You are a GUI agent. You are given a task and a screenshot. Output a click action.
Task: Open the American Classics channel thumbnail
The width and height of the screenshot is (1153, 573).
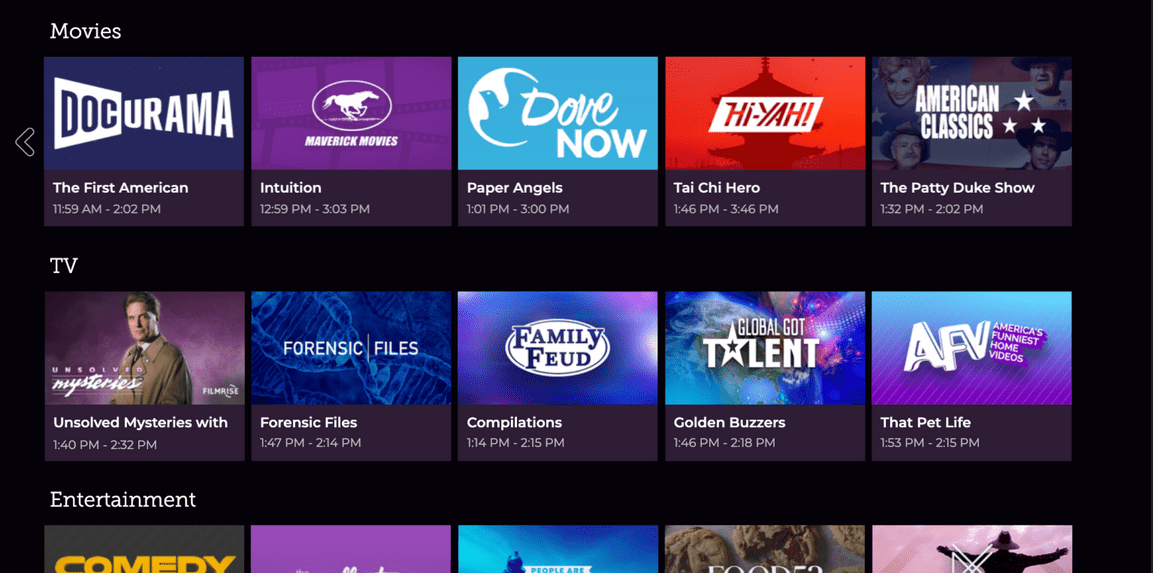tap(972, 113)
